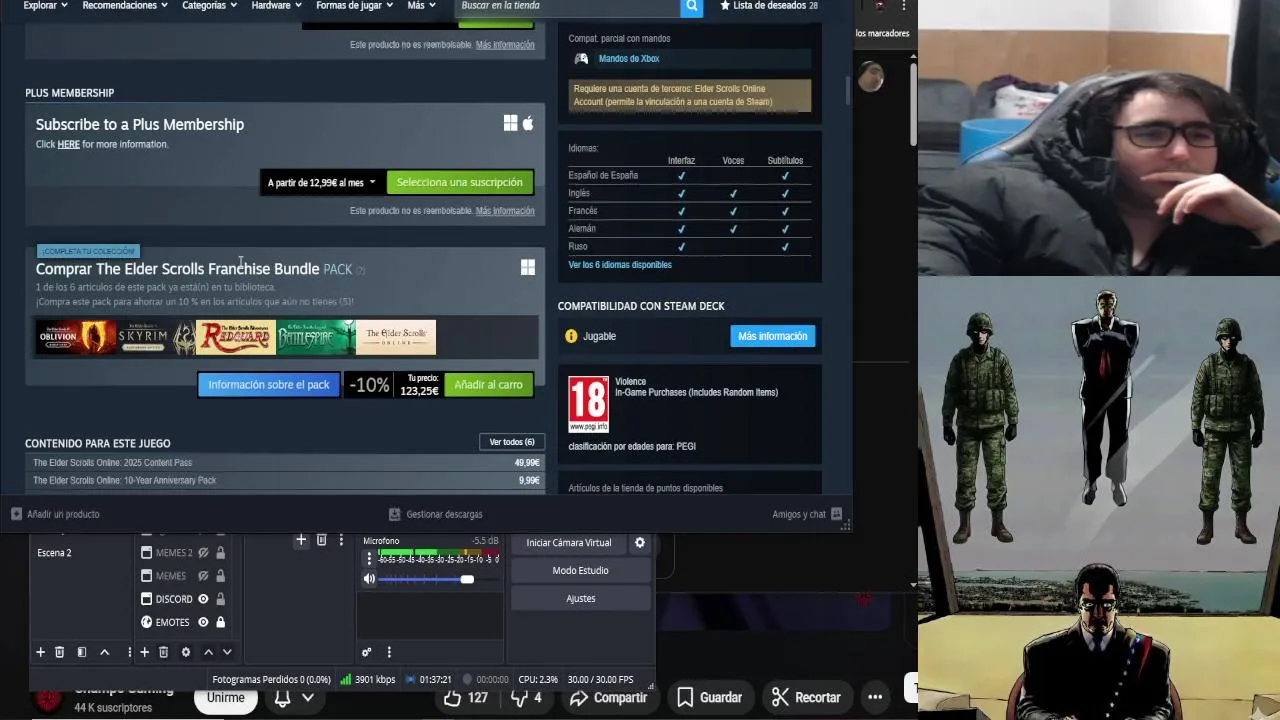Open the Más dropdown in Steam nav
This screenshot has height=720, width=1280.
tap(421, 6)
